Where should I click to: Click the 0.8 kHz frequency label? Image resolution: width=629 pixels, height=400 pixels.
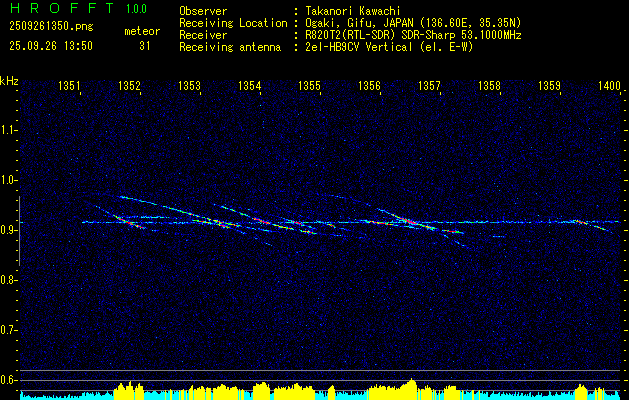coord(8,280)
